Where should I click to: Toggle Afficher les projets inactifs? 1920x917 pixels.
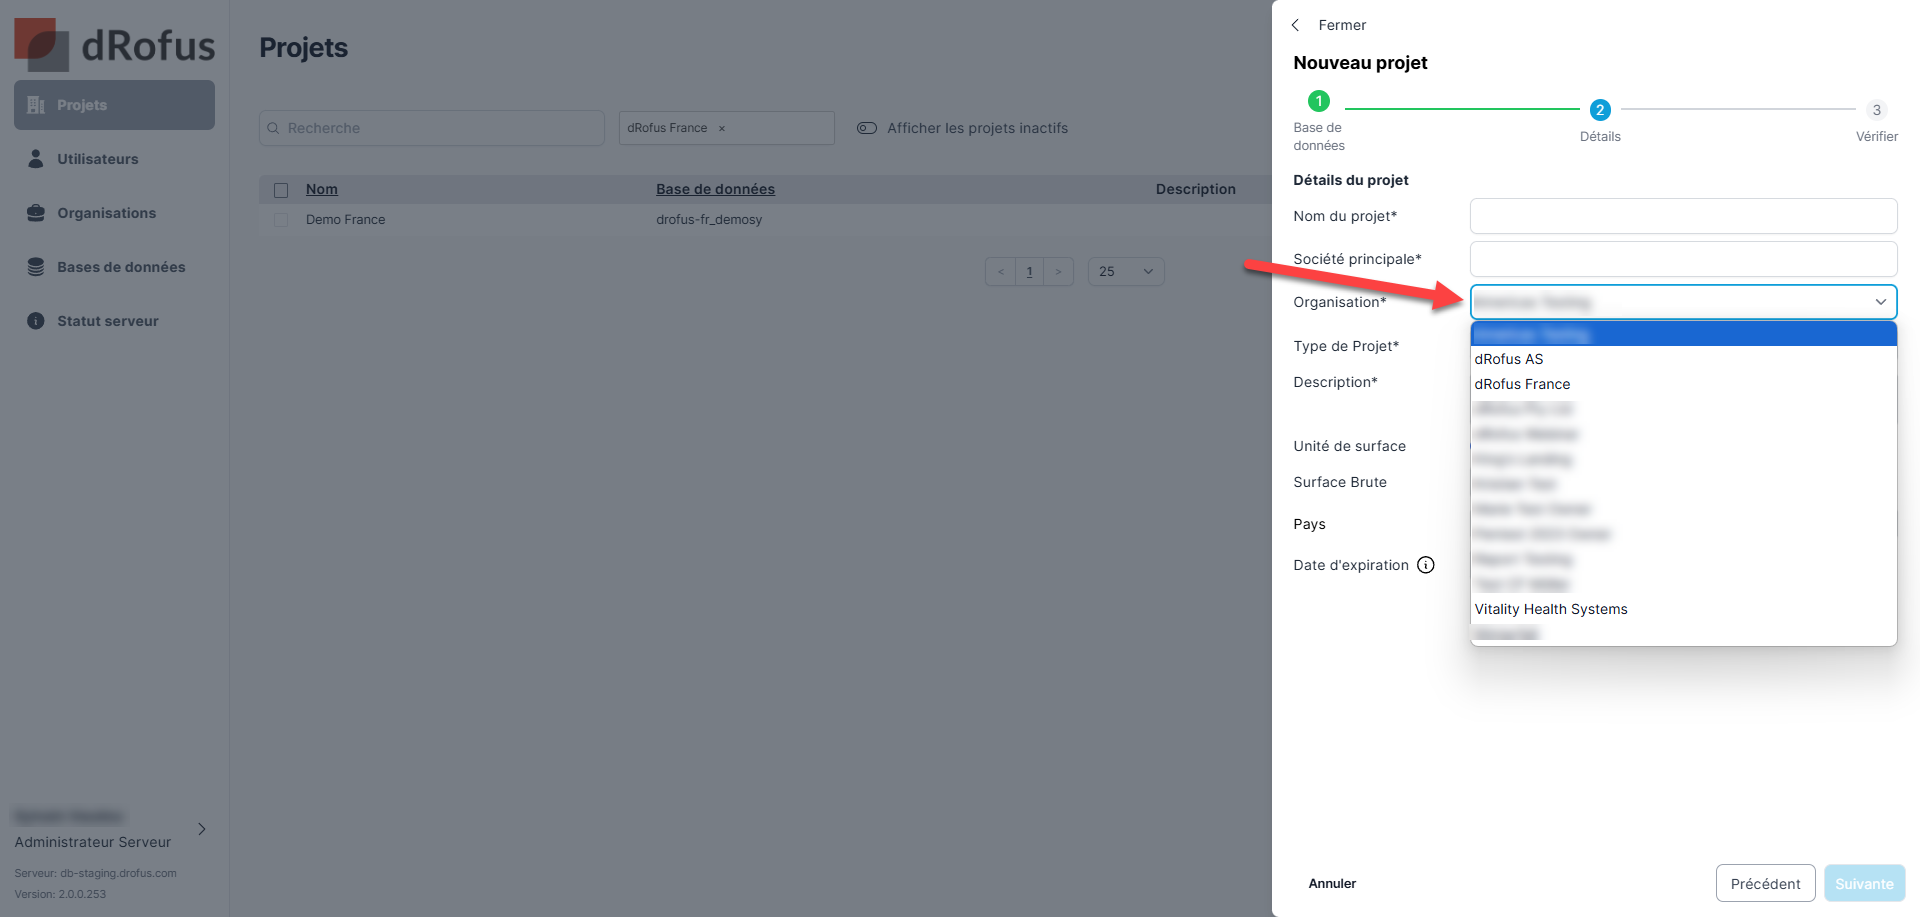click(867, 128)
